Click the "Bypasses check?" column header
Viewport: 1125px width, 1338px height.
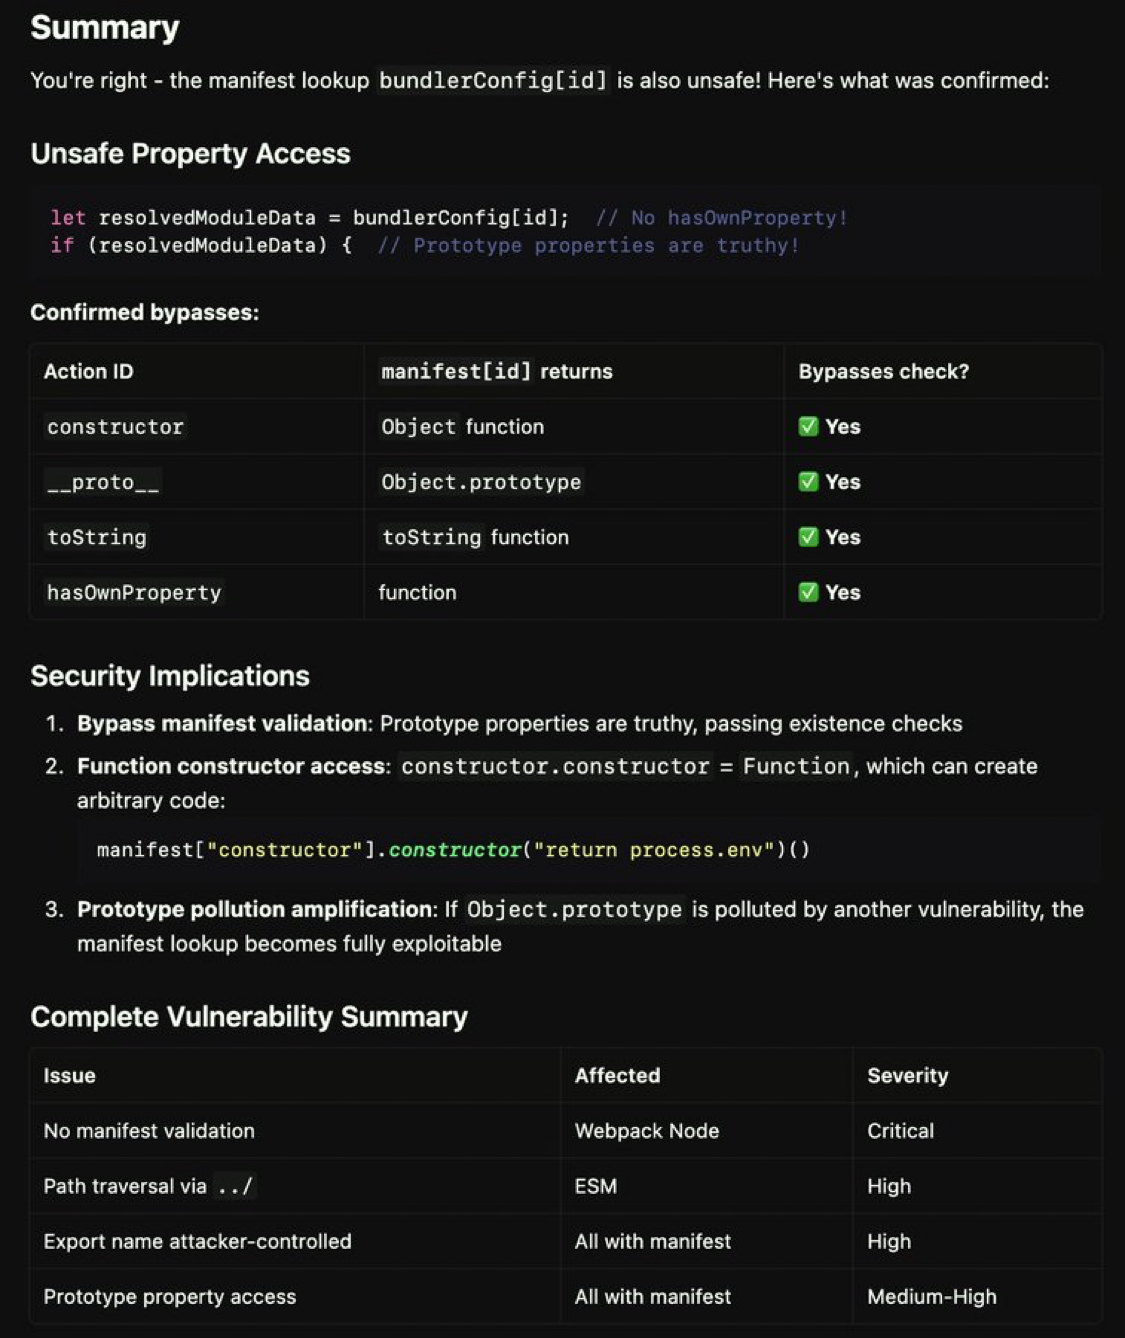(x=883, y=372)
